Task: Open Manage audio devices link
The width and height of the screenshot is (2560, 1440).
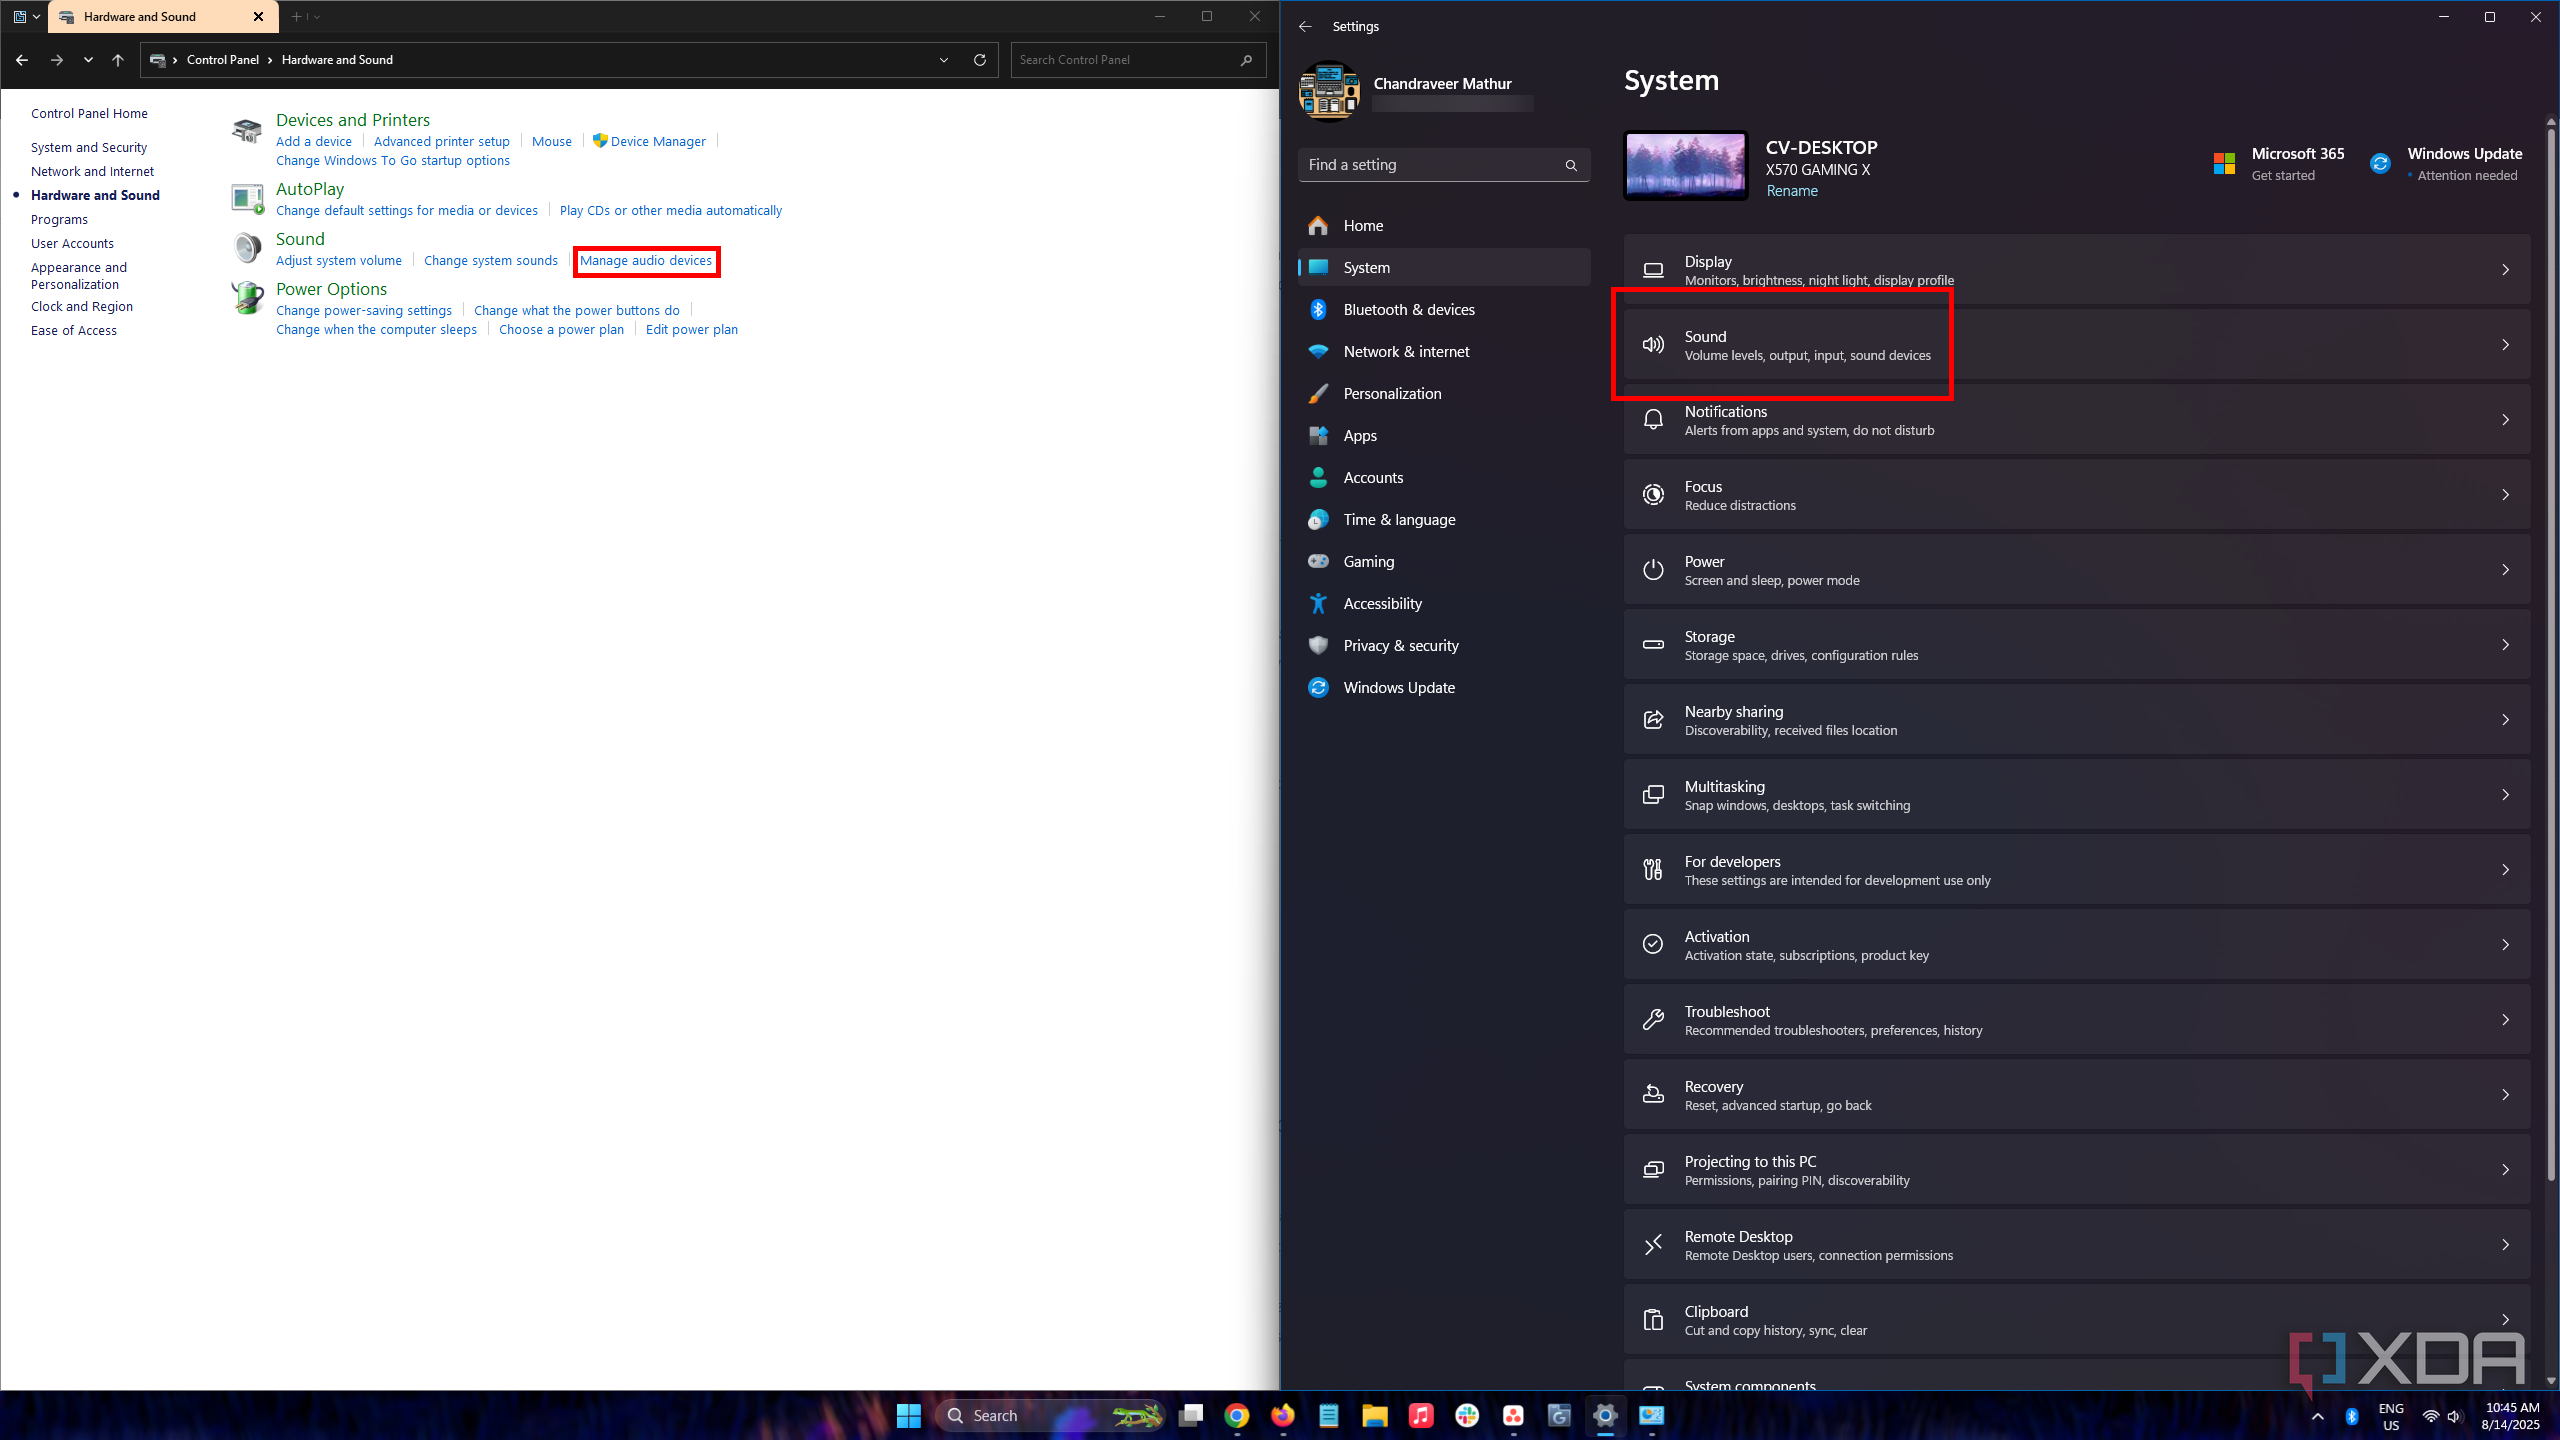Action: pos(646,261)
